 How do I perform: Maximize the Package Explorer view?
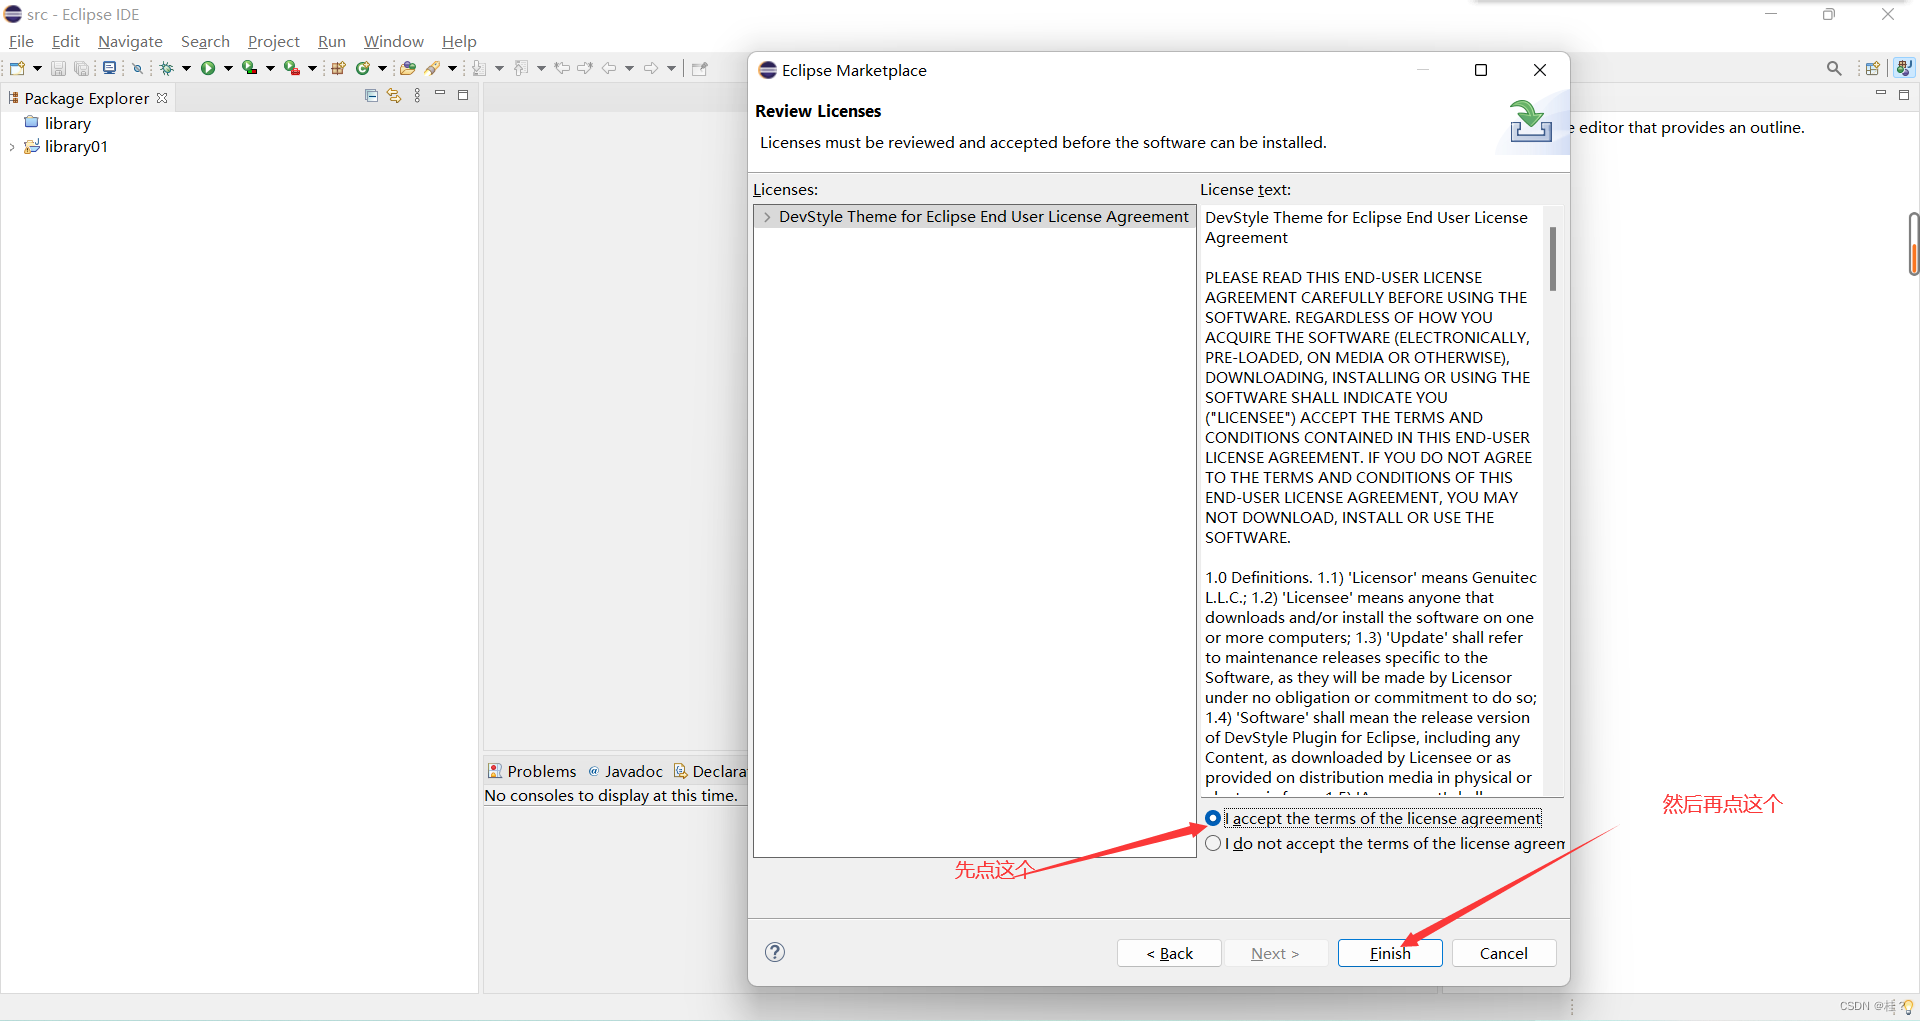pos(463,95)
